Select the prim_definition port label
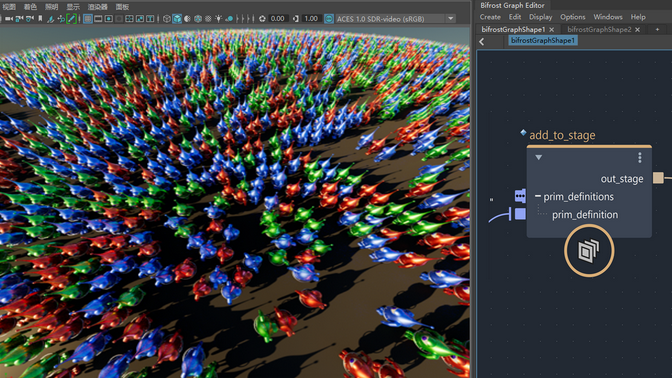 pos(585,214)
